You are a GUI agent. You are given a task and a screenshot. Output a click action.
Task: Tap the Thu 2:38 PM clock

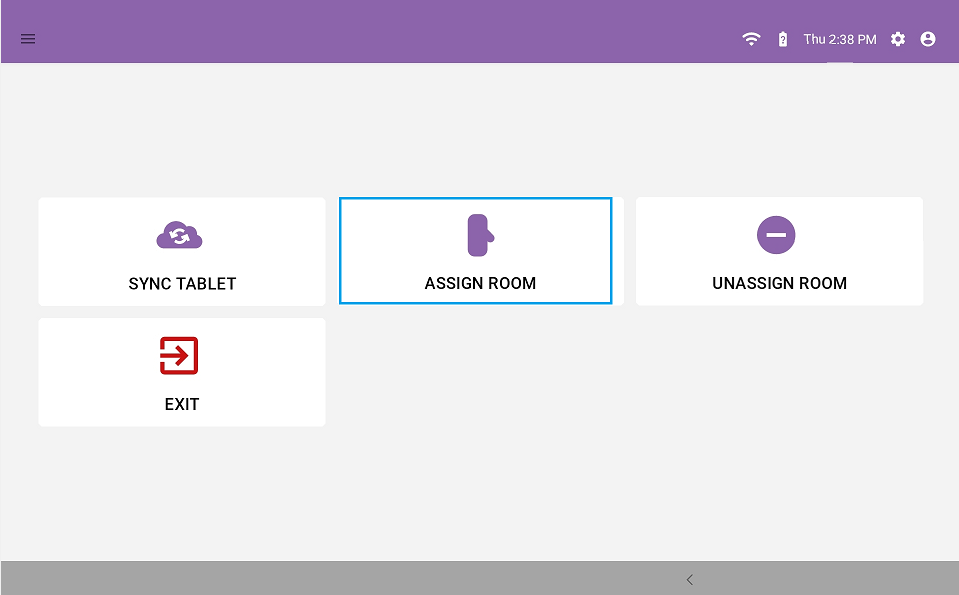pyautogui.click(x=839, y=39)
